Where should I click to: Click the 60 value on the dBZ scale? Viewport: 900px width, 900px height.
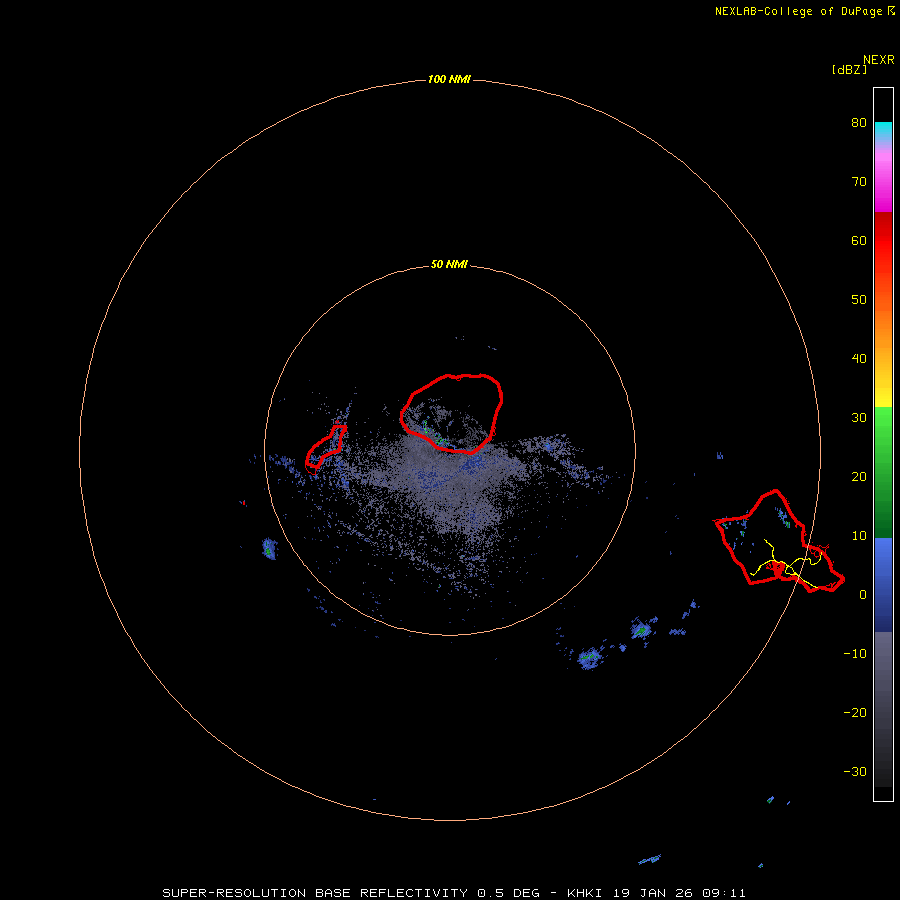point(859,240)
